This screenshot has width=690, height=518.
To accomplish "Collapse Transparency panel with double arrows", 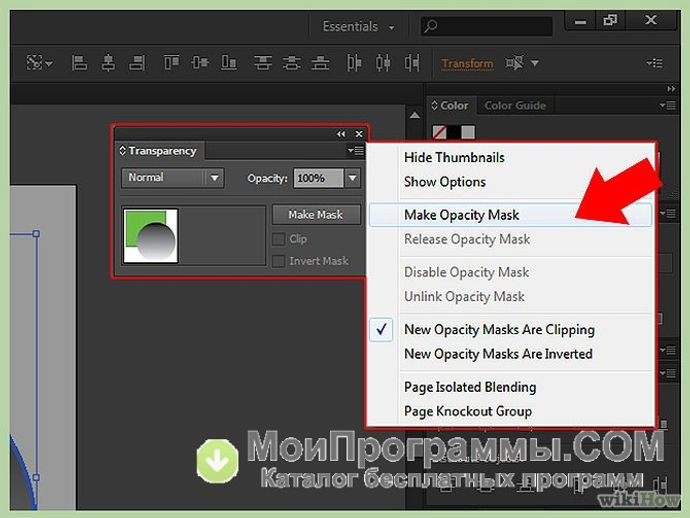I will click(x=341, y=134).
